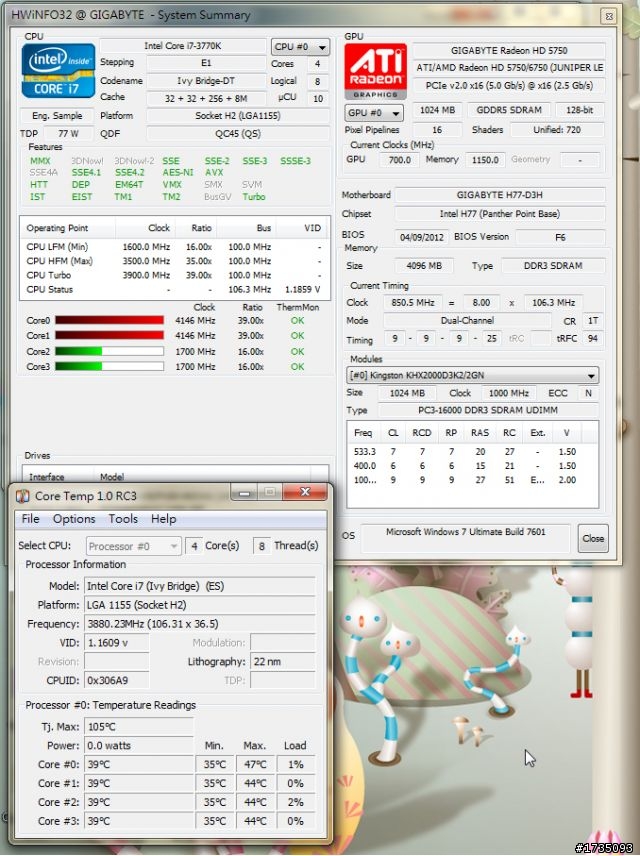The image size is (640, 856).
Task: Click the 4096 MB memory size field
Action: [424, 266]
